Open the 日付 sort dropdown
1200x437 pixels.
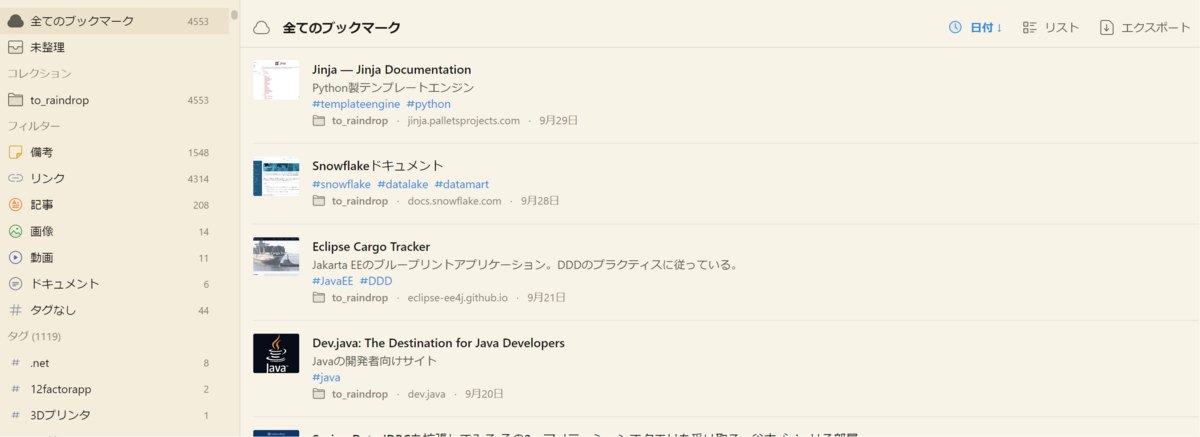975,28
